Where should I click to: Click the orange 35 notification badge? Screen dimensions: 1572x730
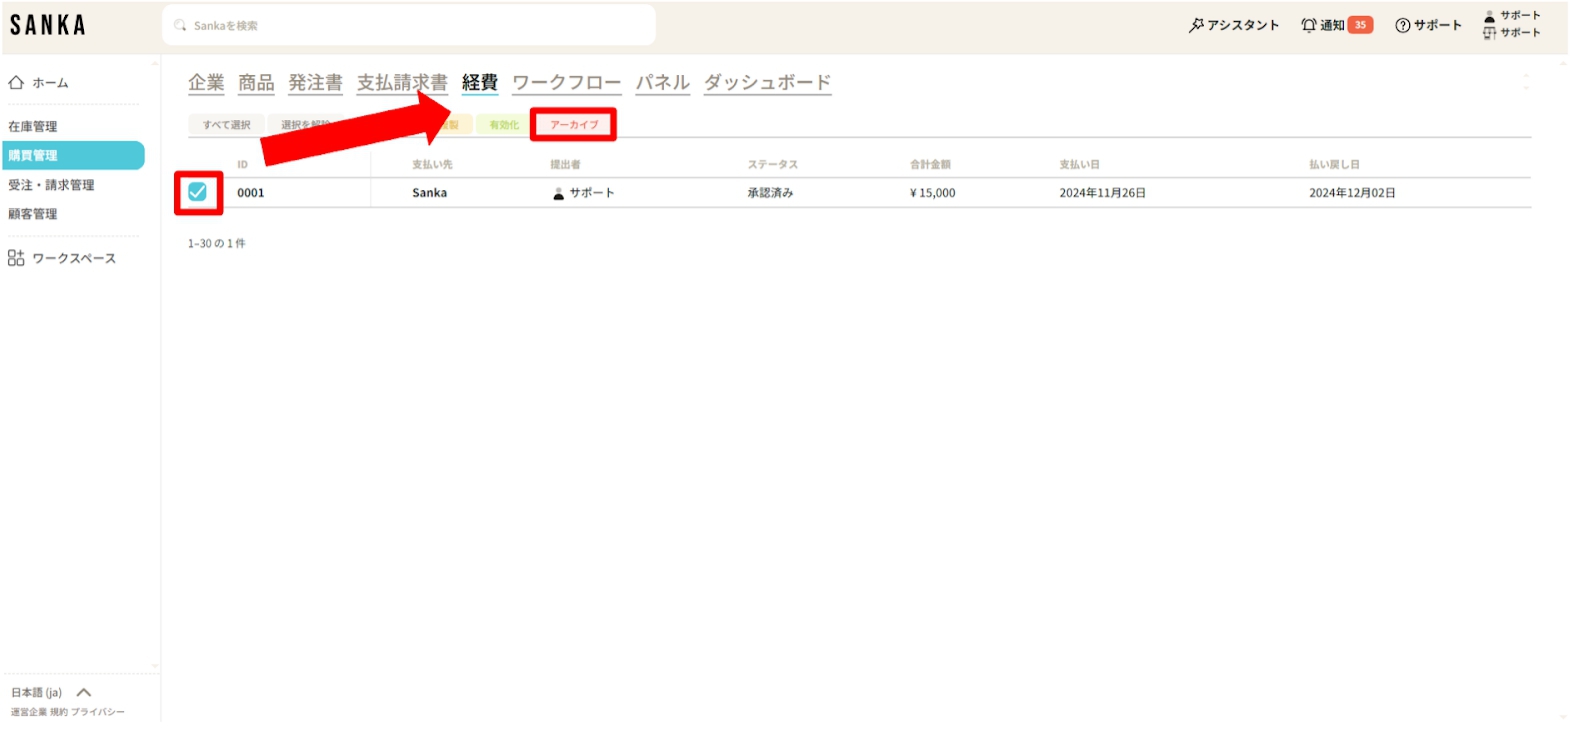(1360, 25)
